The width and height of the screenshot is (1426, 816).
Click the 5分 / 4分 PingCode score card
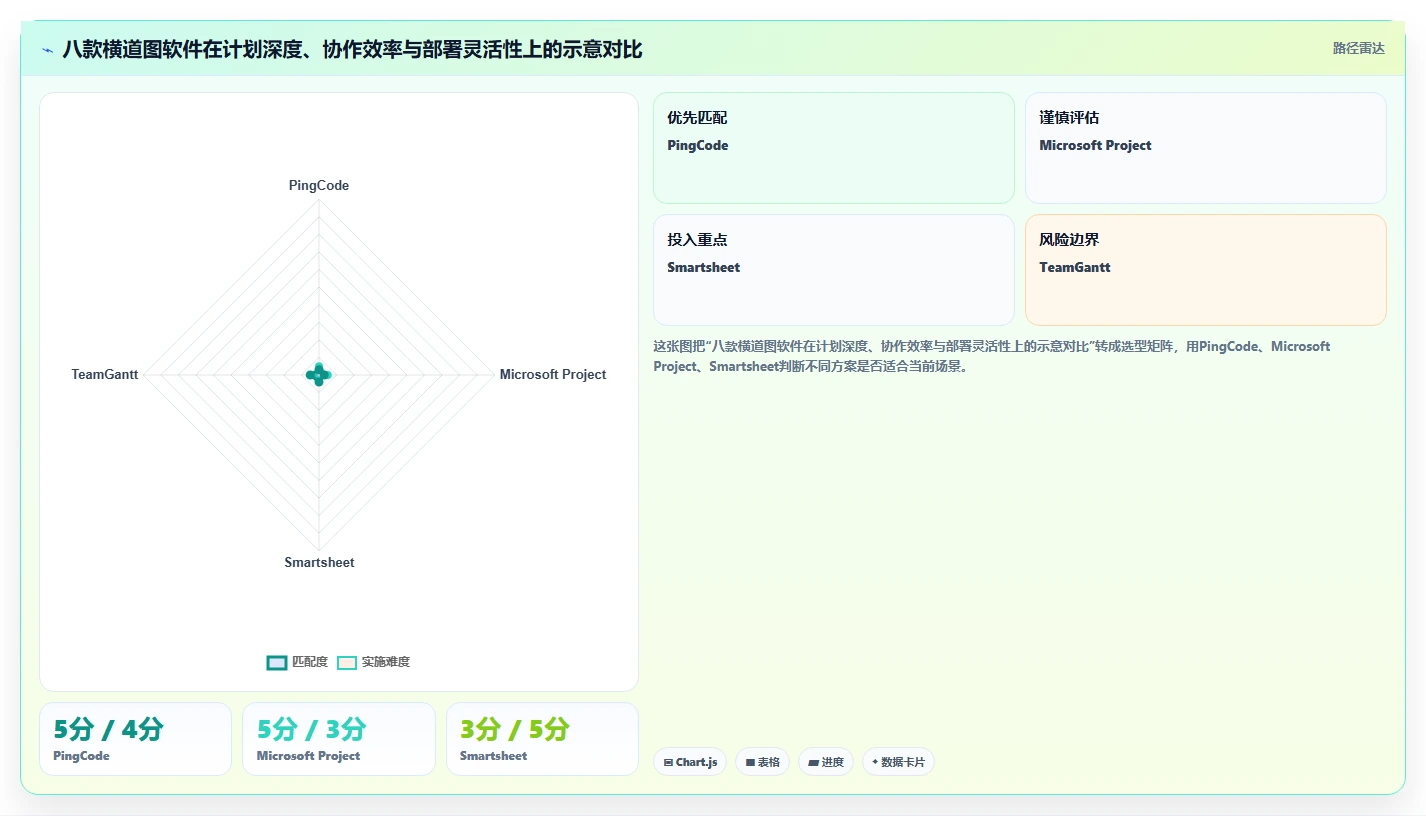[x=135, y=739]
